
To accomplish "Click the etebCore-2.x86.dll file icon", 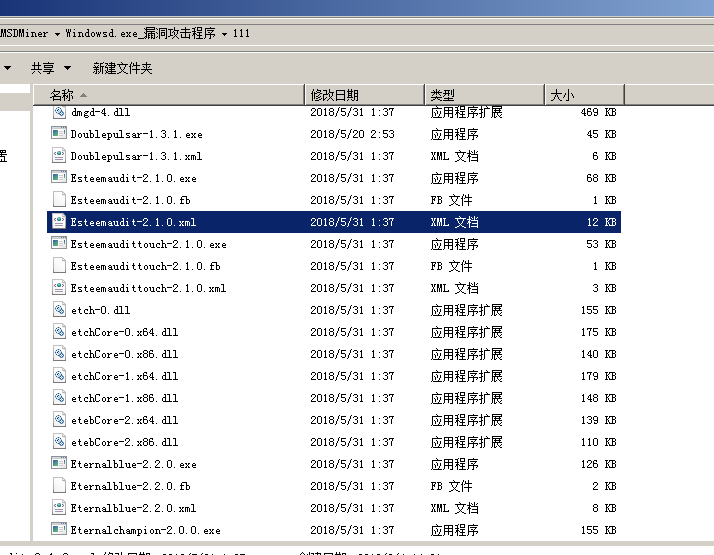I will (59, 442).
